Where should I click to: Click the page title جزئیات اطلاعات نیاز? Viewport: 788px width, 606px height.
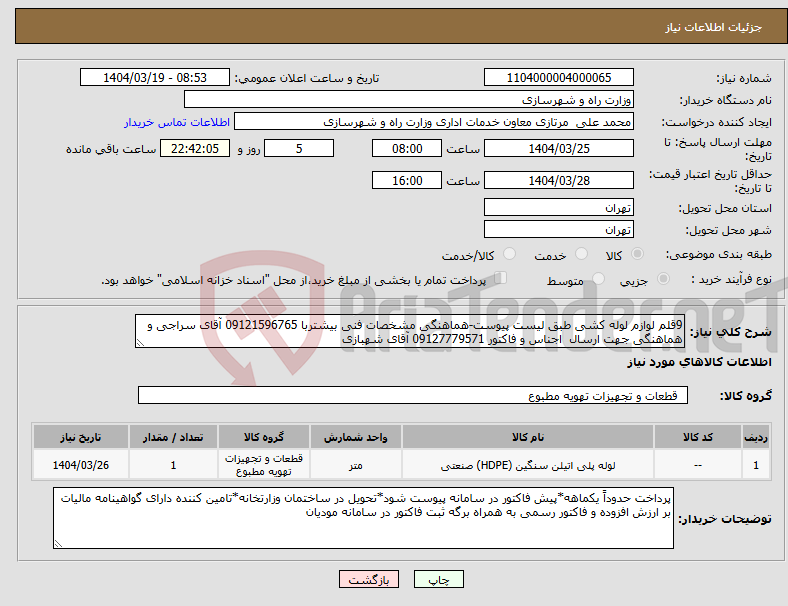point(714,27)
